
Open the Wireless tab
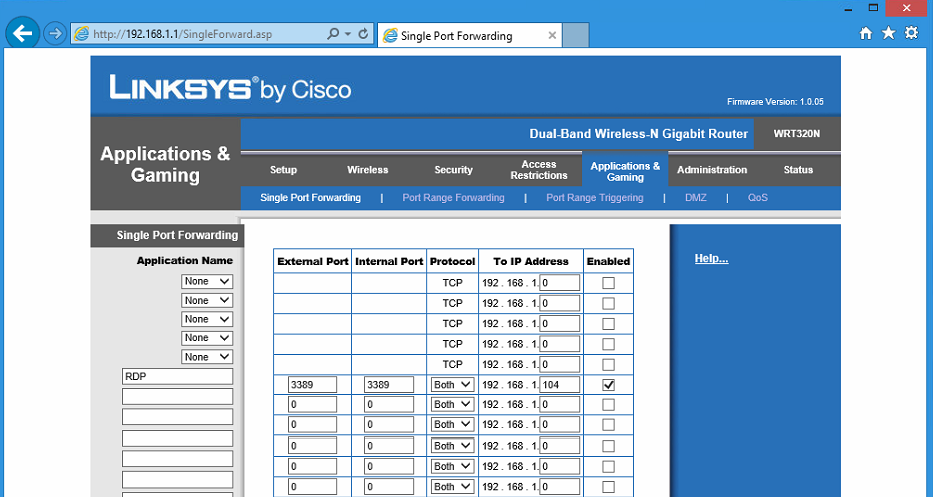368,170
